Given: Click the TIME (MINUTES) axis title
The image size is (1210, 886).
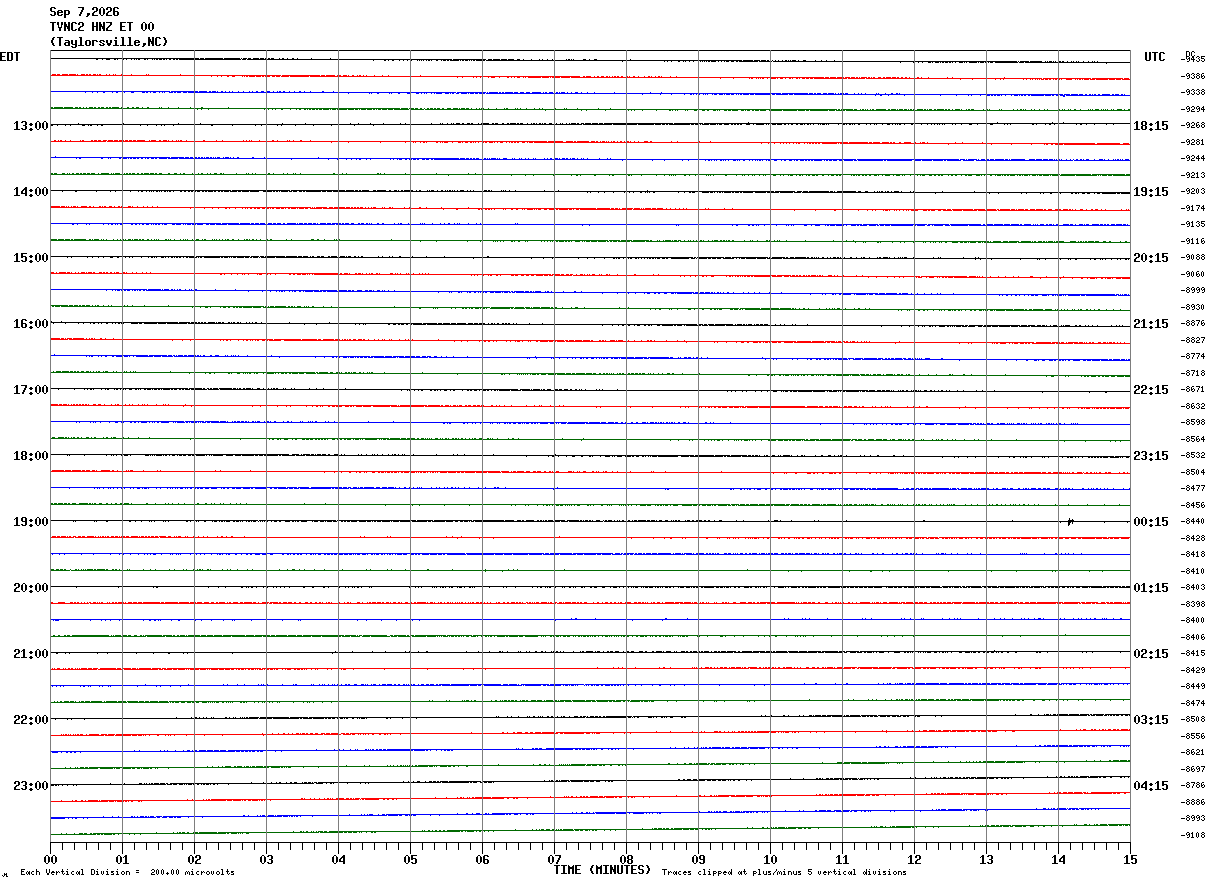Looking at the screenshot, I should point(602,870).
